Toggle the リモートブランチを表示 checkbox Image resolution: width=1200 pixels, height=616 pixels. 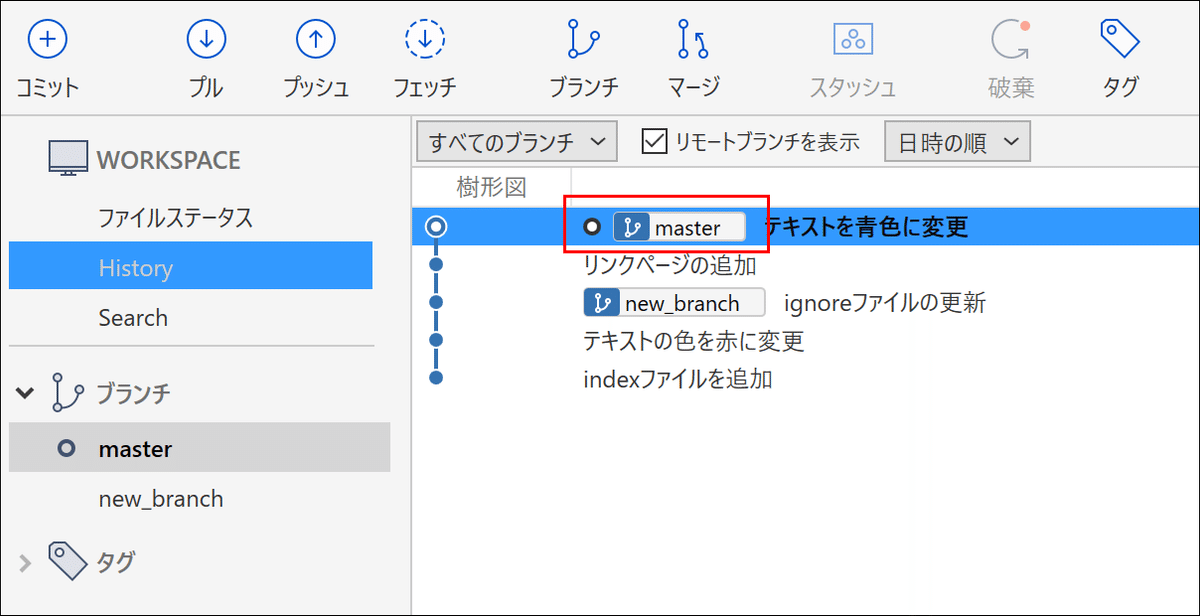(654, 141)
